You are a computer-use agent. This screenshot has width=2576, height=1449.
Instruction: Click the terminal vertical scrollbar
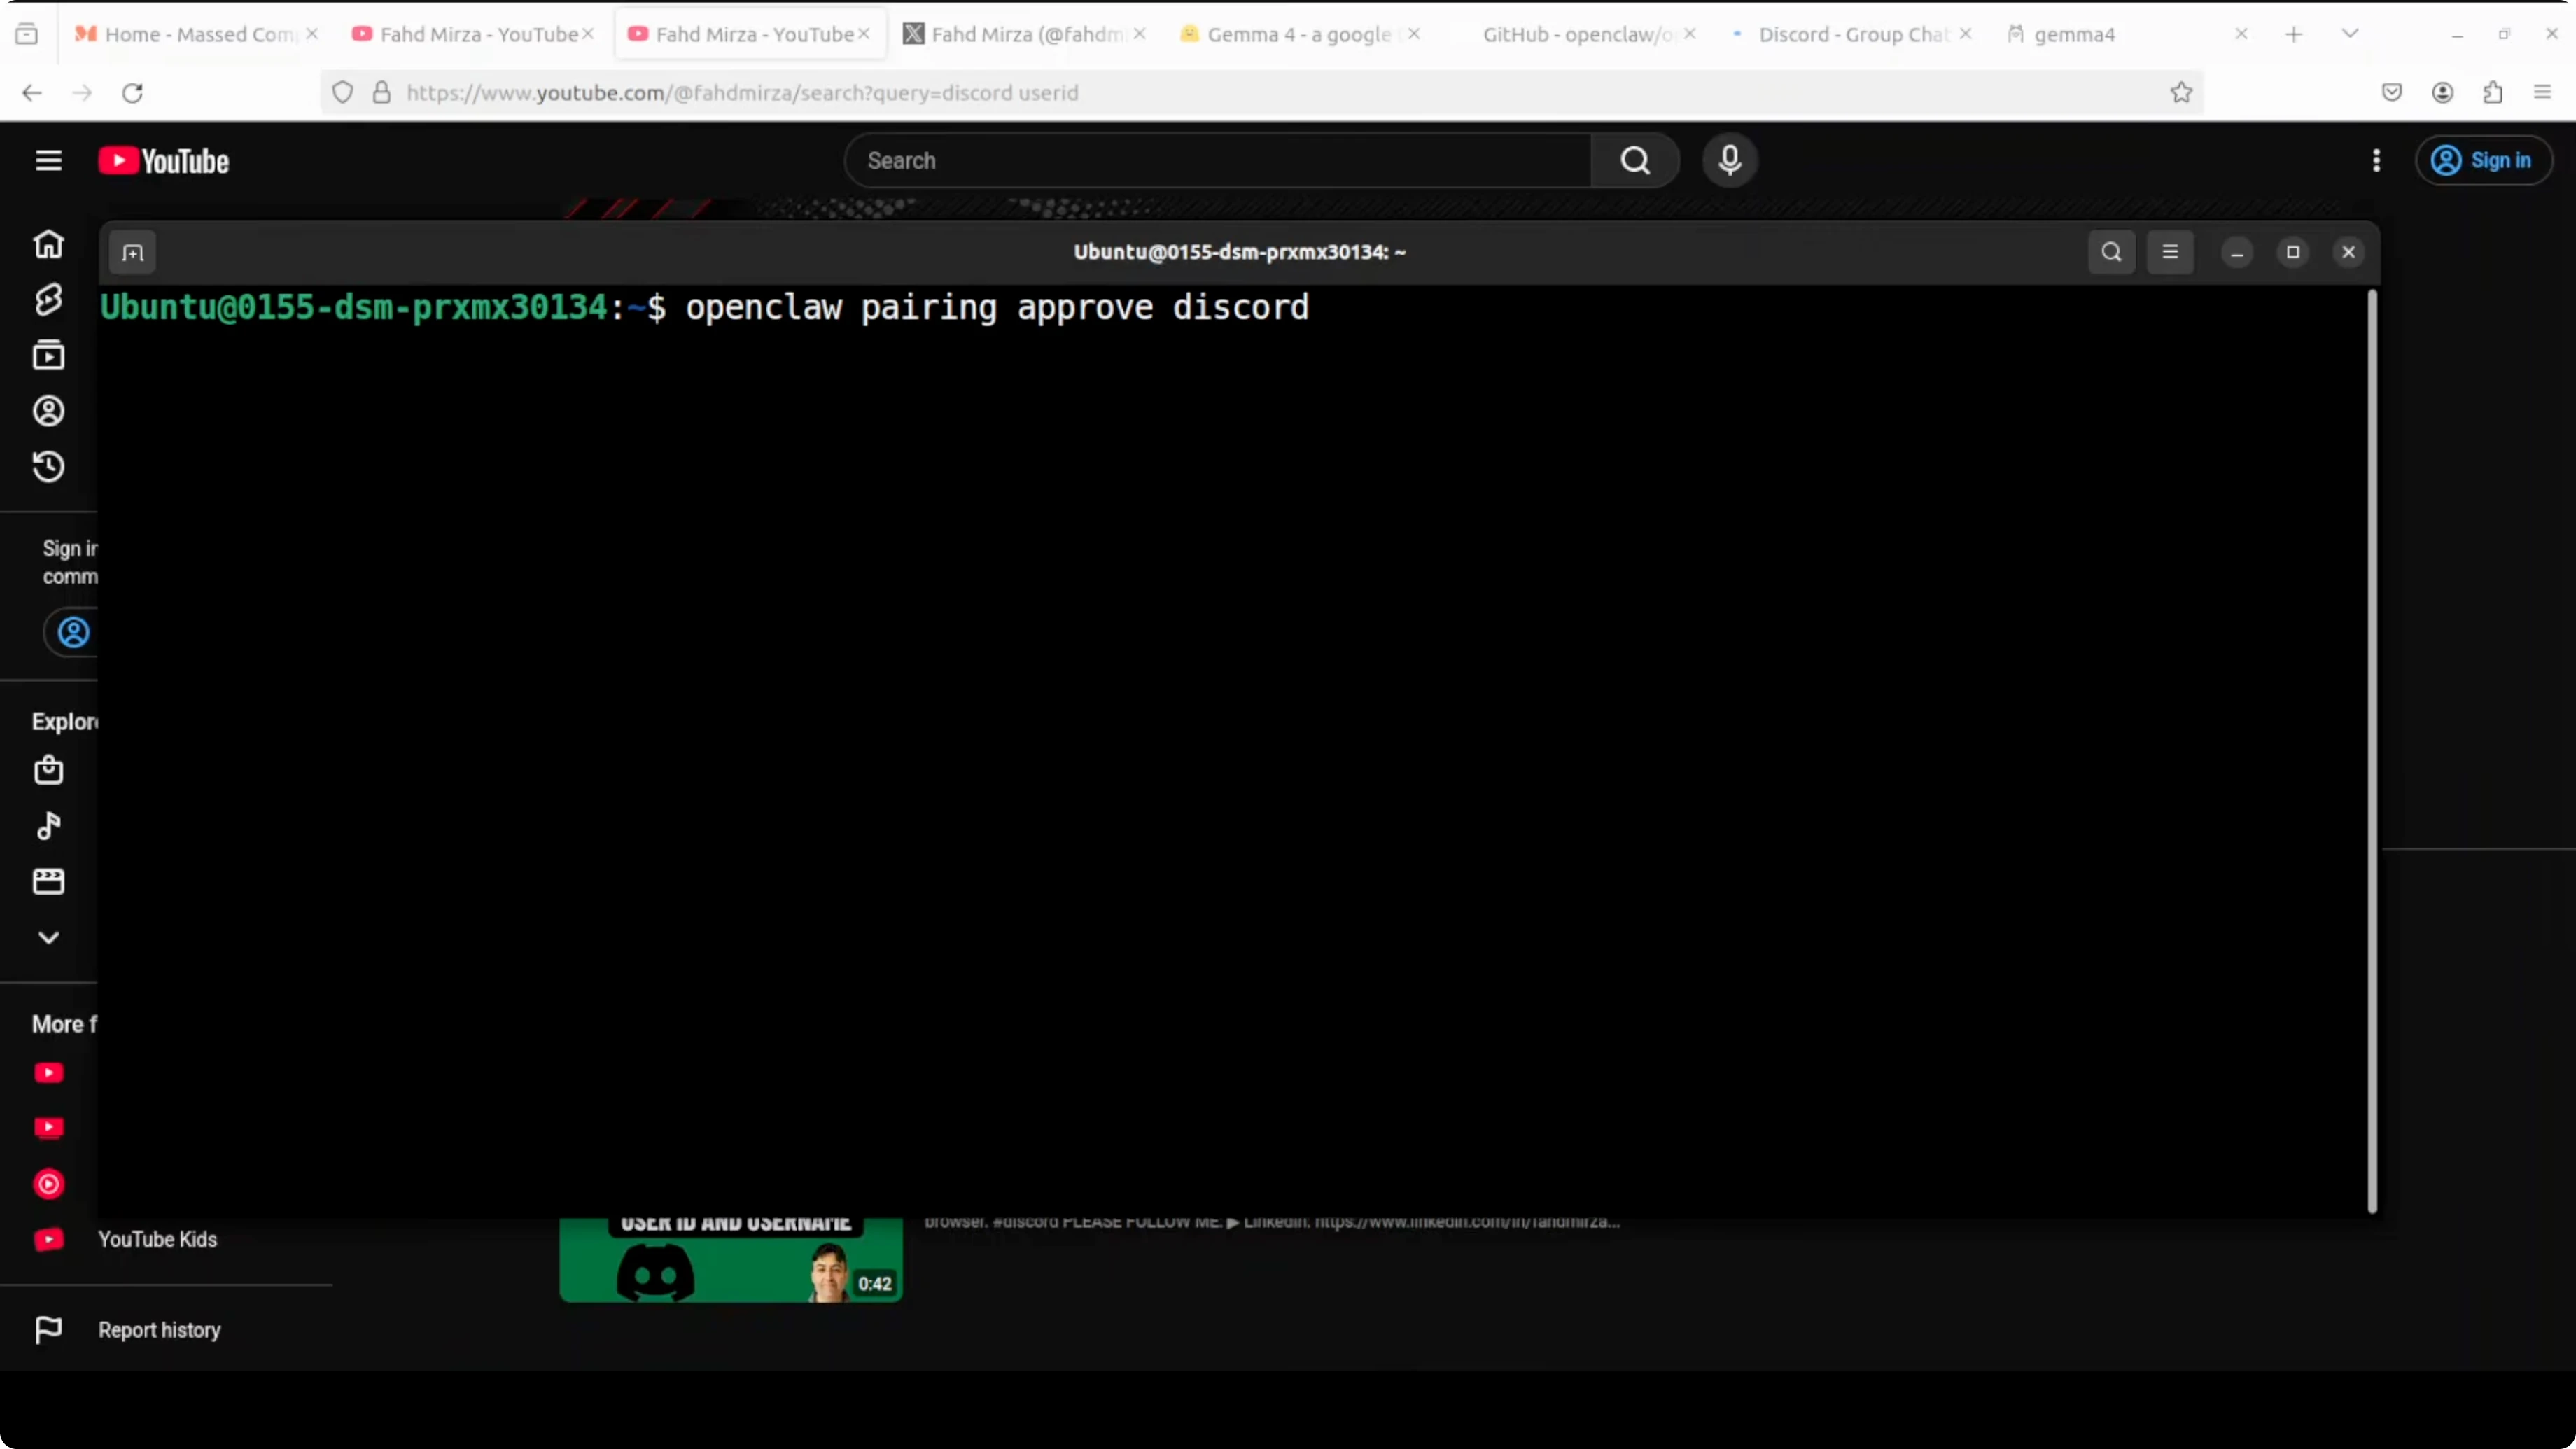[x=2371, y=750]
